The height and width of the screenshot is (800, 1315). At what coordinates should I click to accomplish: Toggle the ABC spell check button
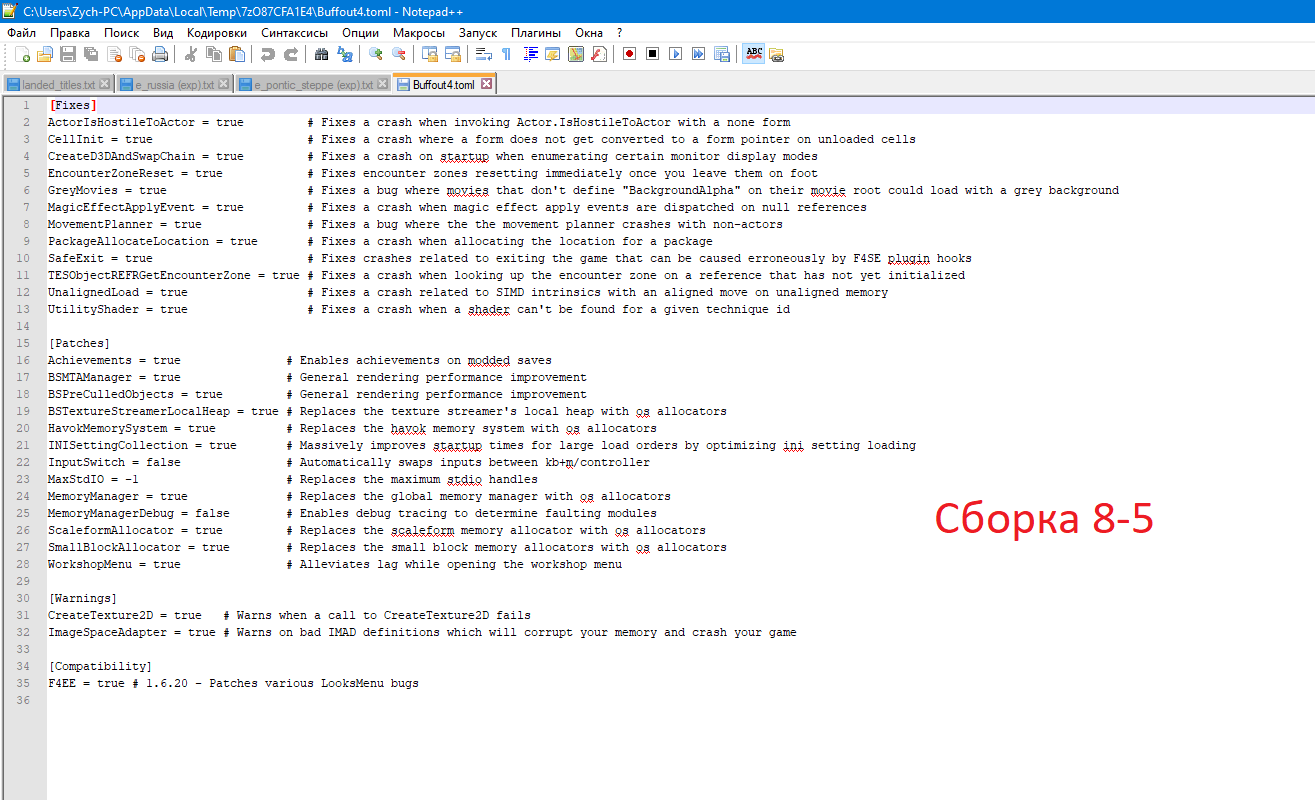coord(753,54)
